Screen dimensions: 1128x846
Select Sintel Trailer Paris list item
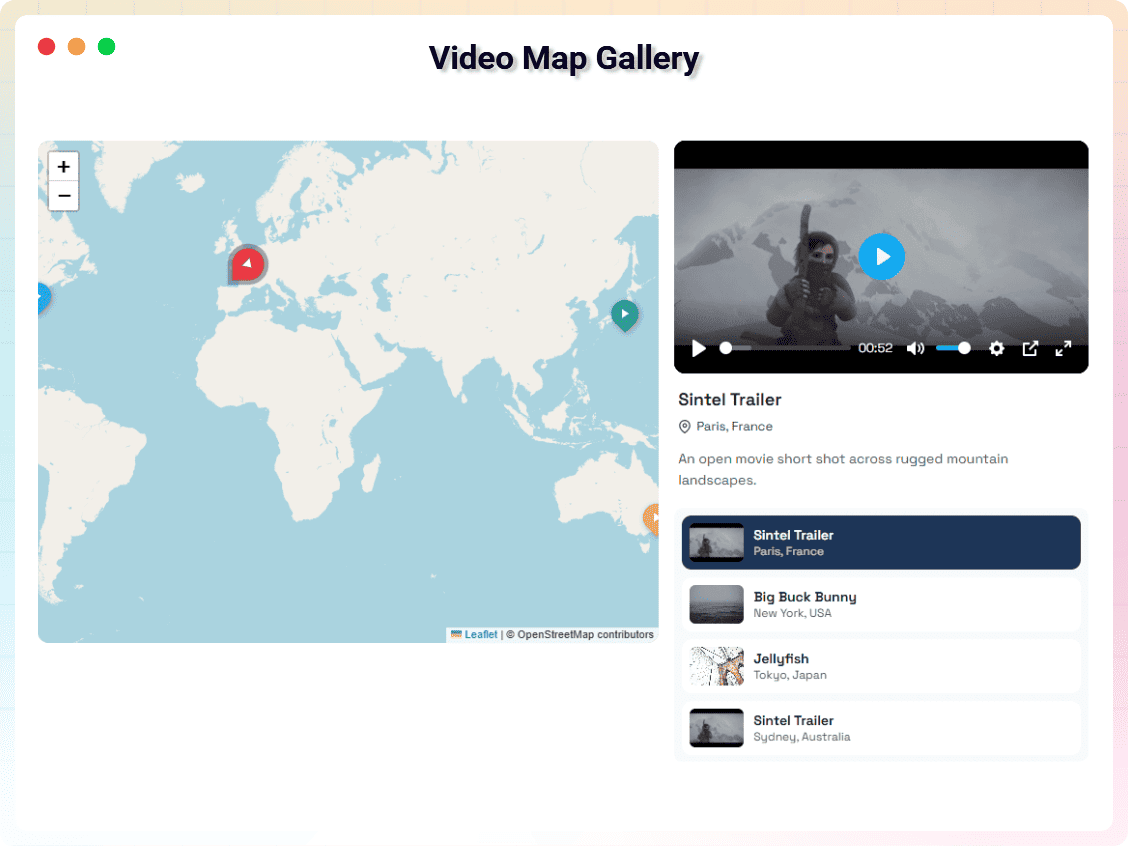click(x=881, y=542)
